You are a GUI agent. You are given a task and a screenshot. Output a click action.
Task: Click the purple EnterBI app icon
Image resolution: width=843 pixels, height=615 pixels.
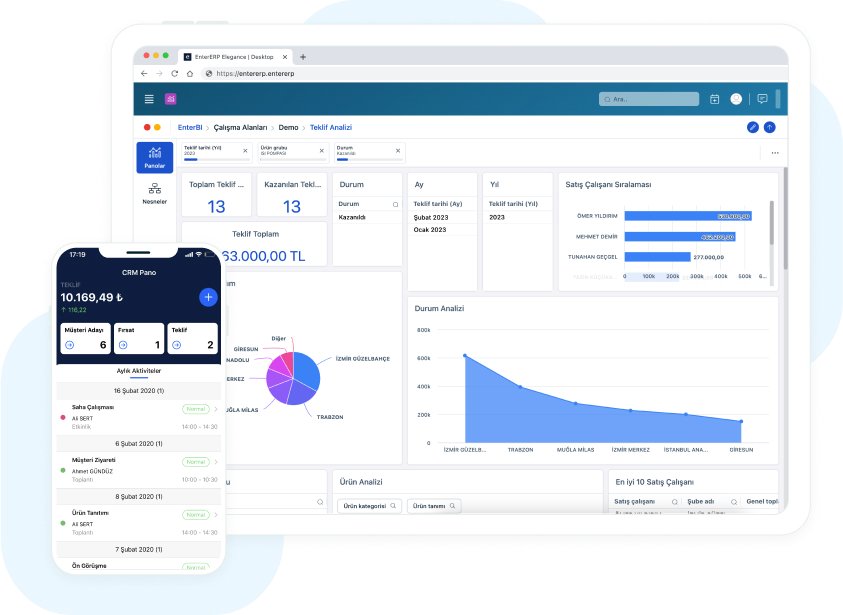pos(170,99)
